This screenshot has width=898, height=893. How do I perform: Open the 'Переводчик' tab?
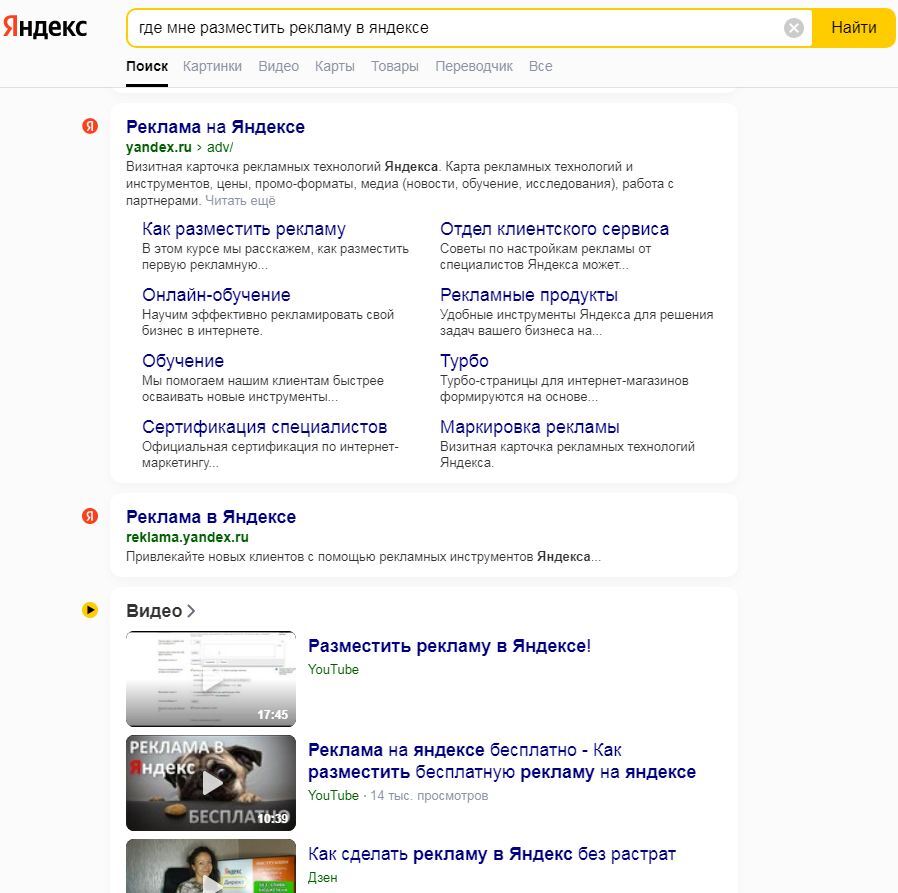pos(474,66)
